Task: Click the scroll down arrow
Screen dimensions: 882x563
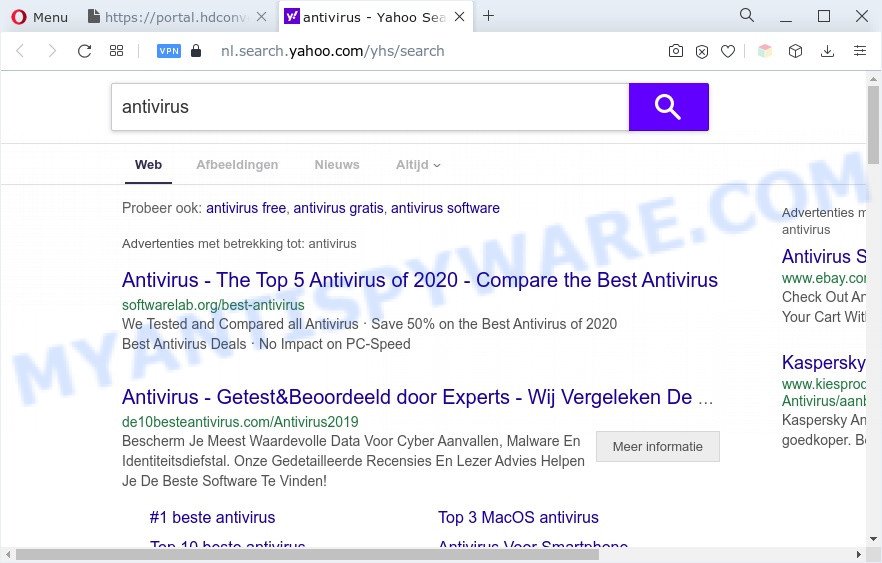Action: [873, 539]
